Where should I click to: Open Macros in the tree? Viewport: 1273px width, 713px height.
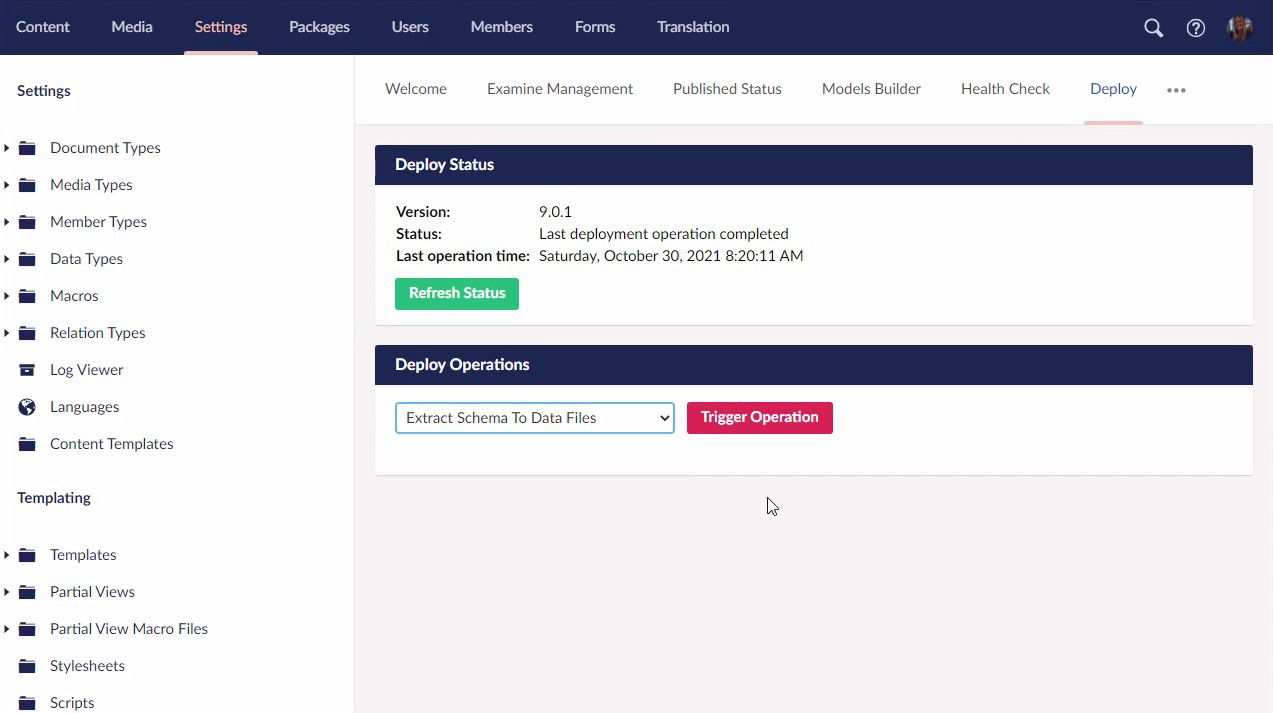pyautogui.click(x=74, y=296)
